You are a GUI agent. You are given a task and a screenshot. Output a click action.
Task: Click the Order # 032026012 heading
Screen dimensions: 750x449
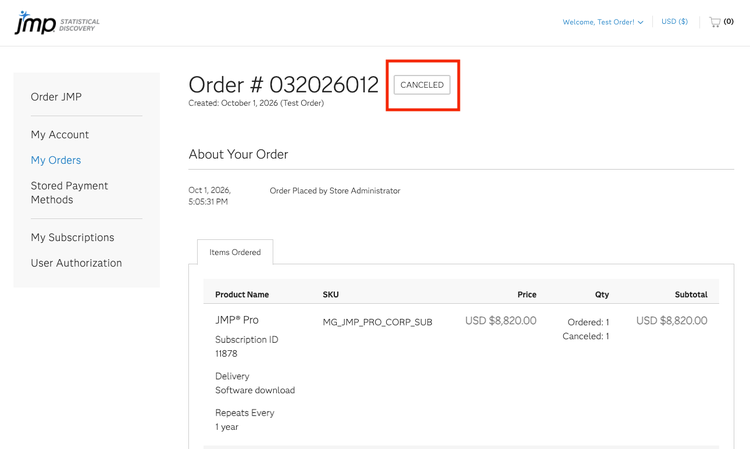tap(283, 85)
